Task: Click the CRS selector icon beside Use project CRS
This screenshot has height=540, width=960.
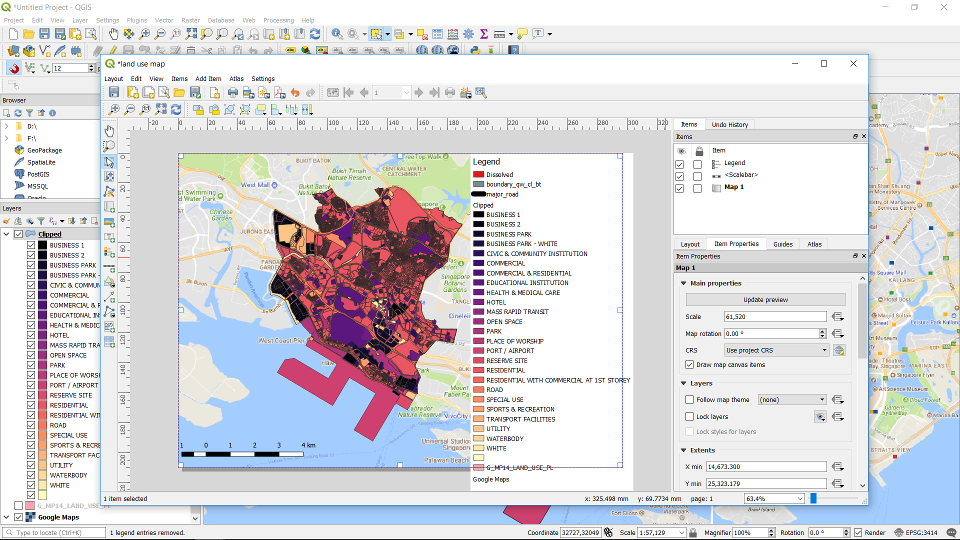Action: (839, 350)
